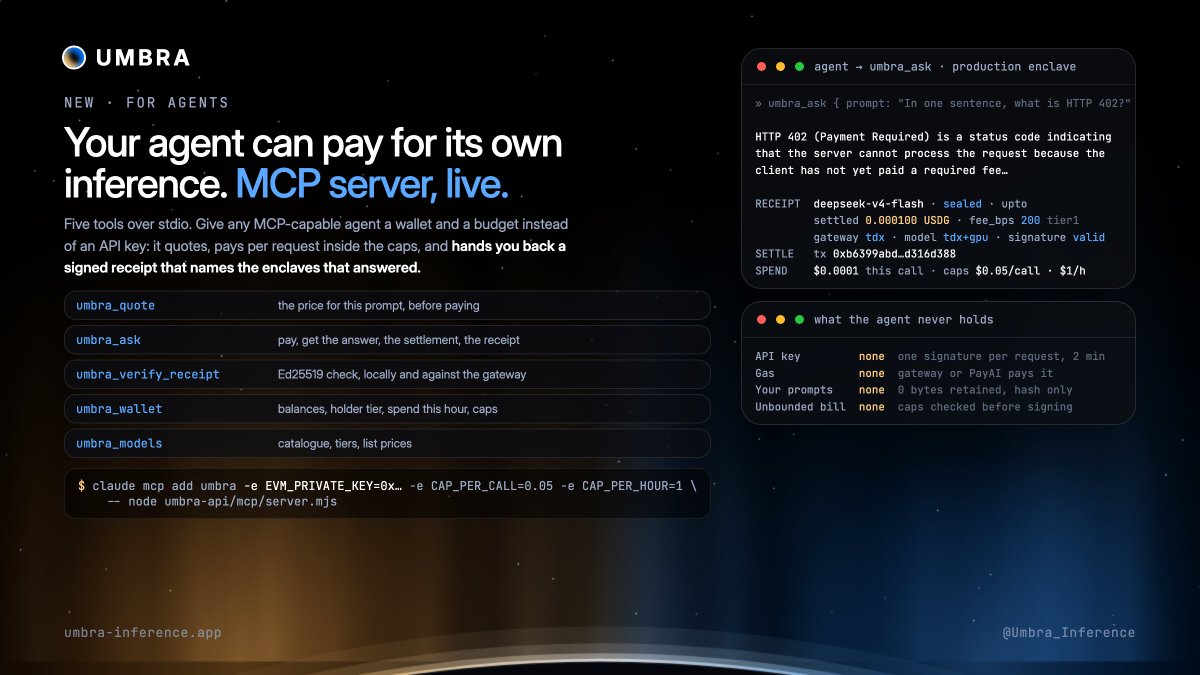Select the umbra_verify_receipt tool row
1200x675 pixels.
387,374
